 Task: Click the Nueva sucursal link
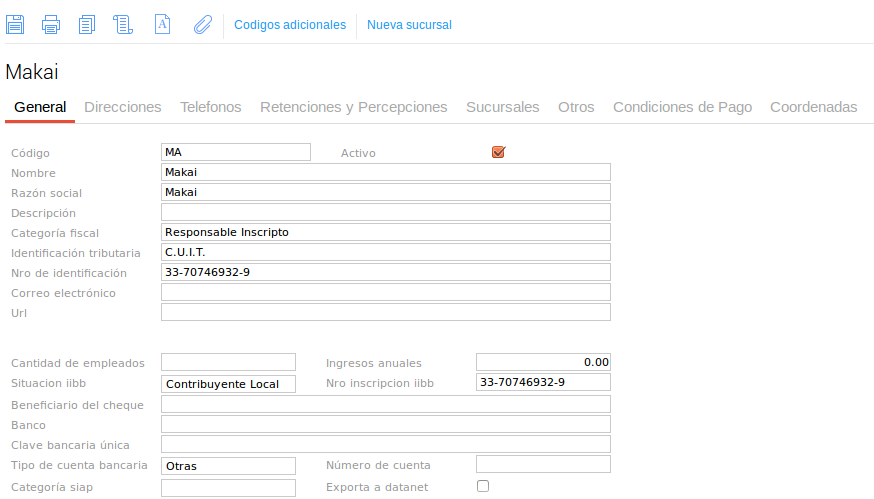pyautogui.click(x=409, y=25)
